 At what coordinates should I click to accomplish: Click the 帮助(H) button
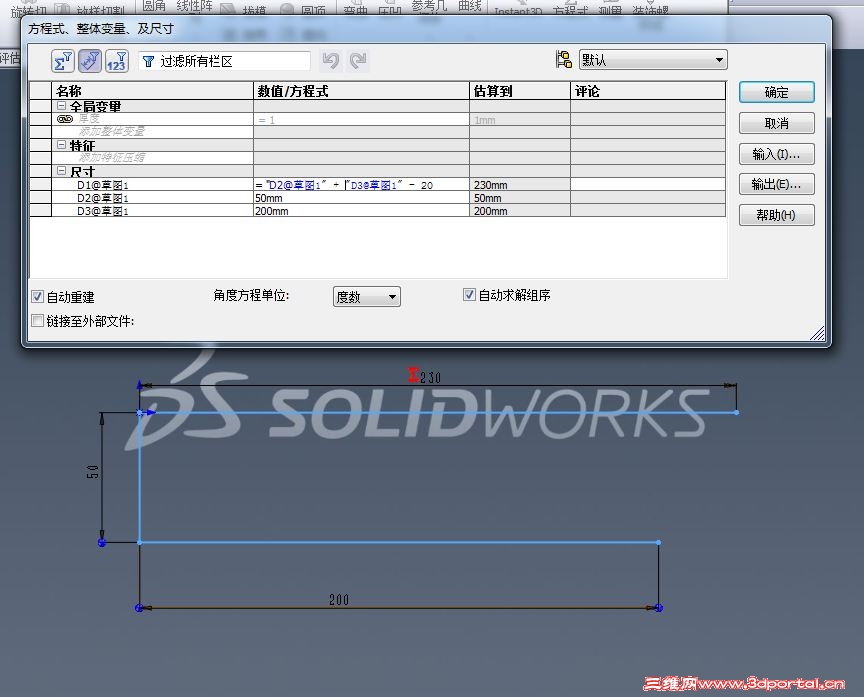tap(776, 215)
